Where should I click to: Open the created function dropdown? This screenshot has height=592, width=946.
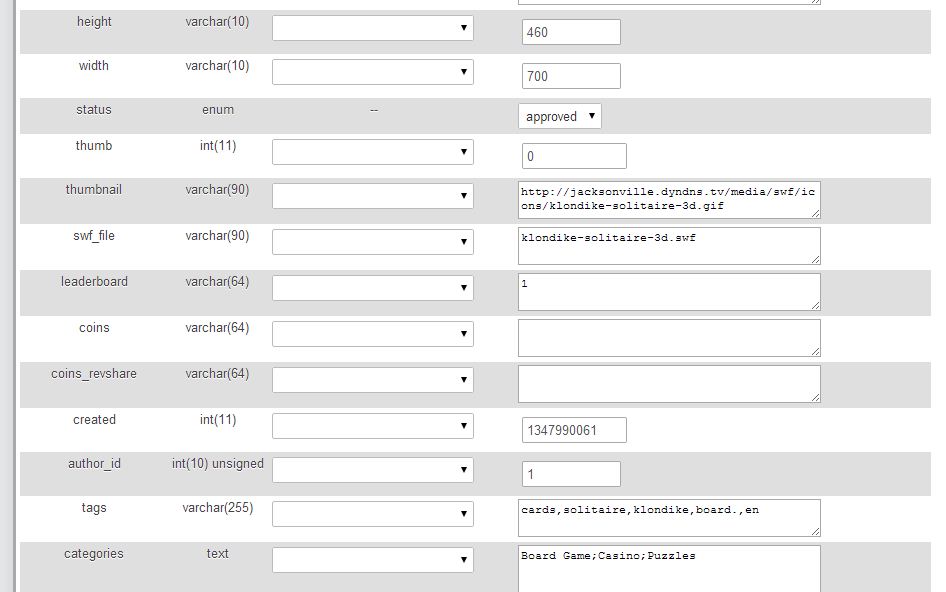(x=373, y=426)
